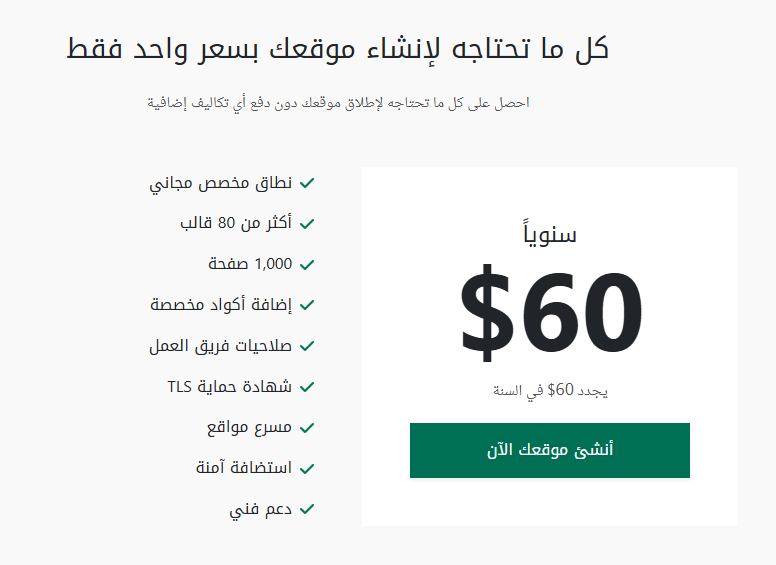Screen dimensions: 776x565
Task: Click the يجدد $60 في السنة renewal note
Action: pyautogui.click(x=550, y=390)
